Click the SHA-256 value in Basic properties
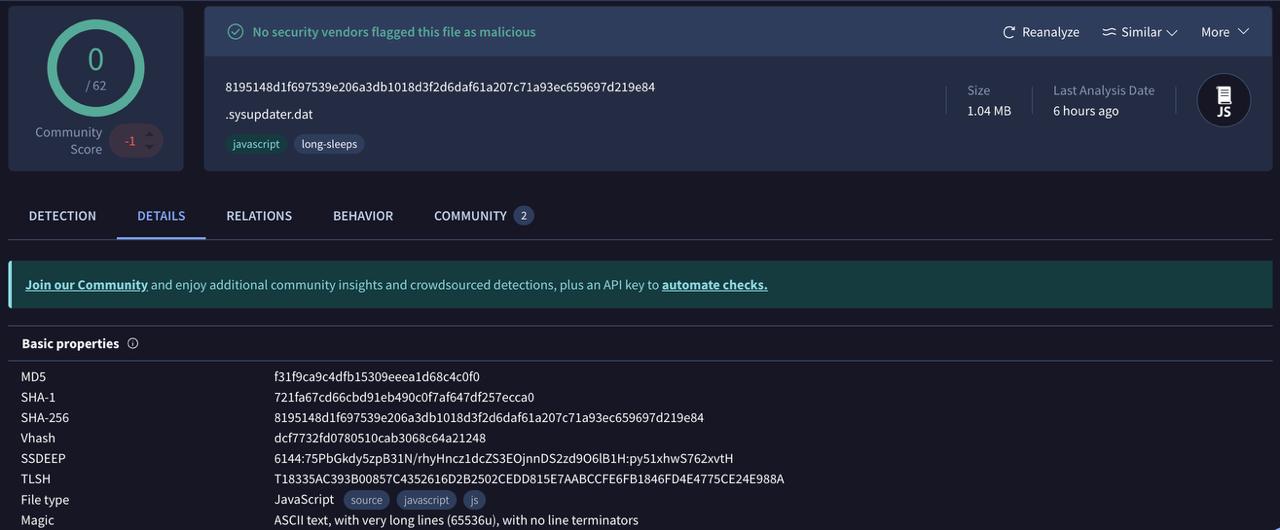This screenshot has height=530, width=1280. (489, 418)
